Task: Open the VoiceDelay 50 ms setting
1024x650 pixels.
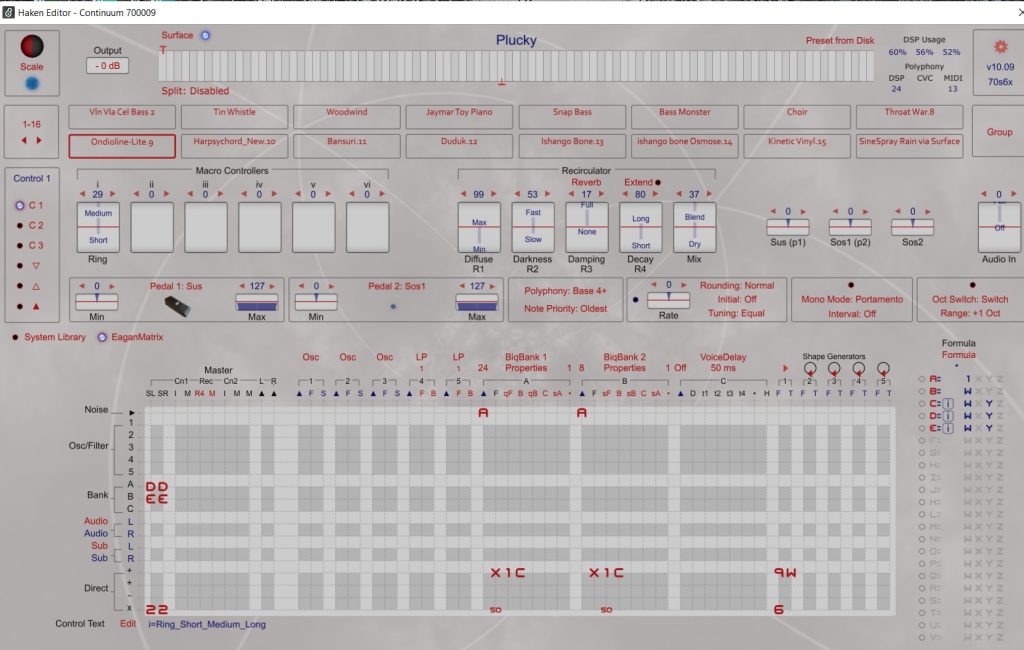Action: coord(723,363)
